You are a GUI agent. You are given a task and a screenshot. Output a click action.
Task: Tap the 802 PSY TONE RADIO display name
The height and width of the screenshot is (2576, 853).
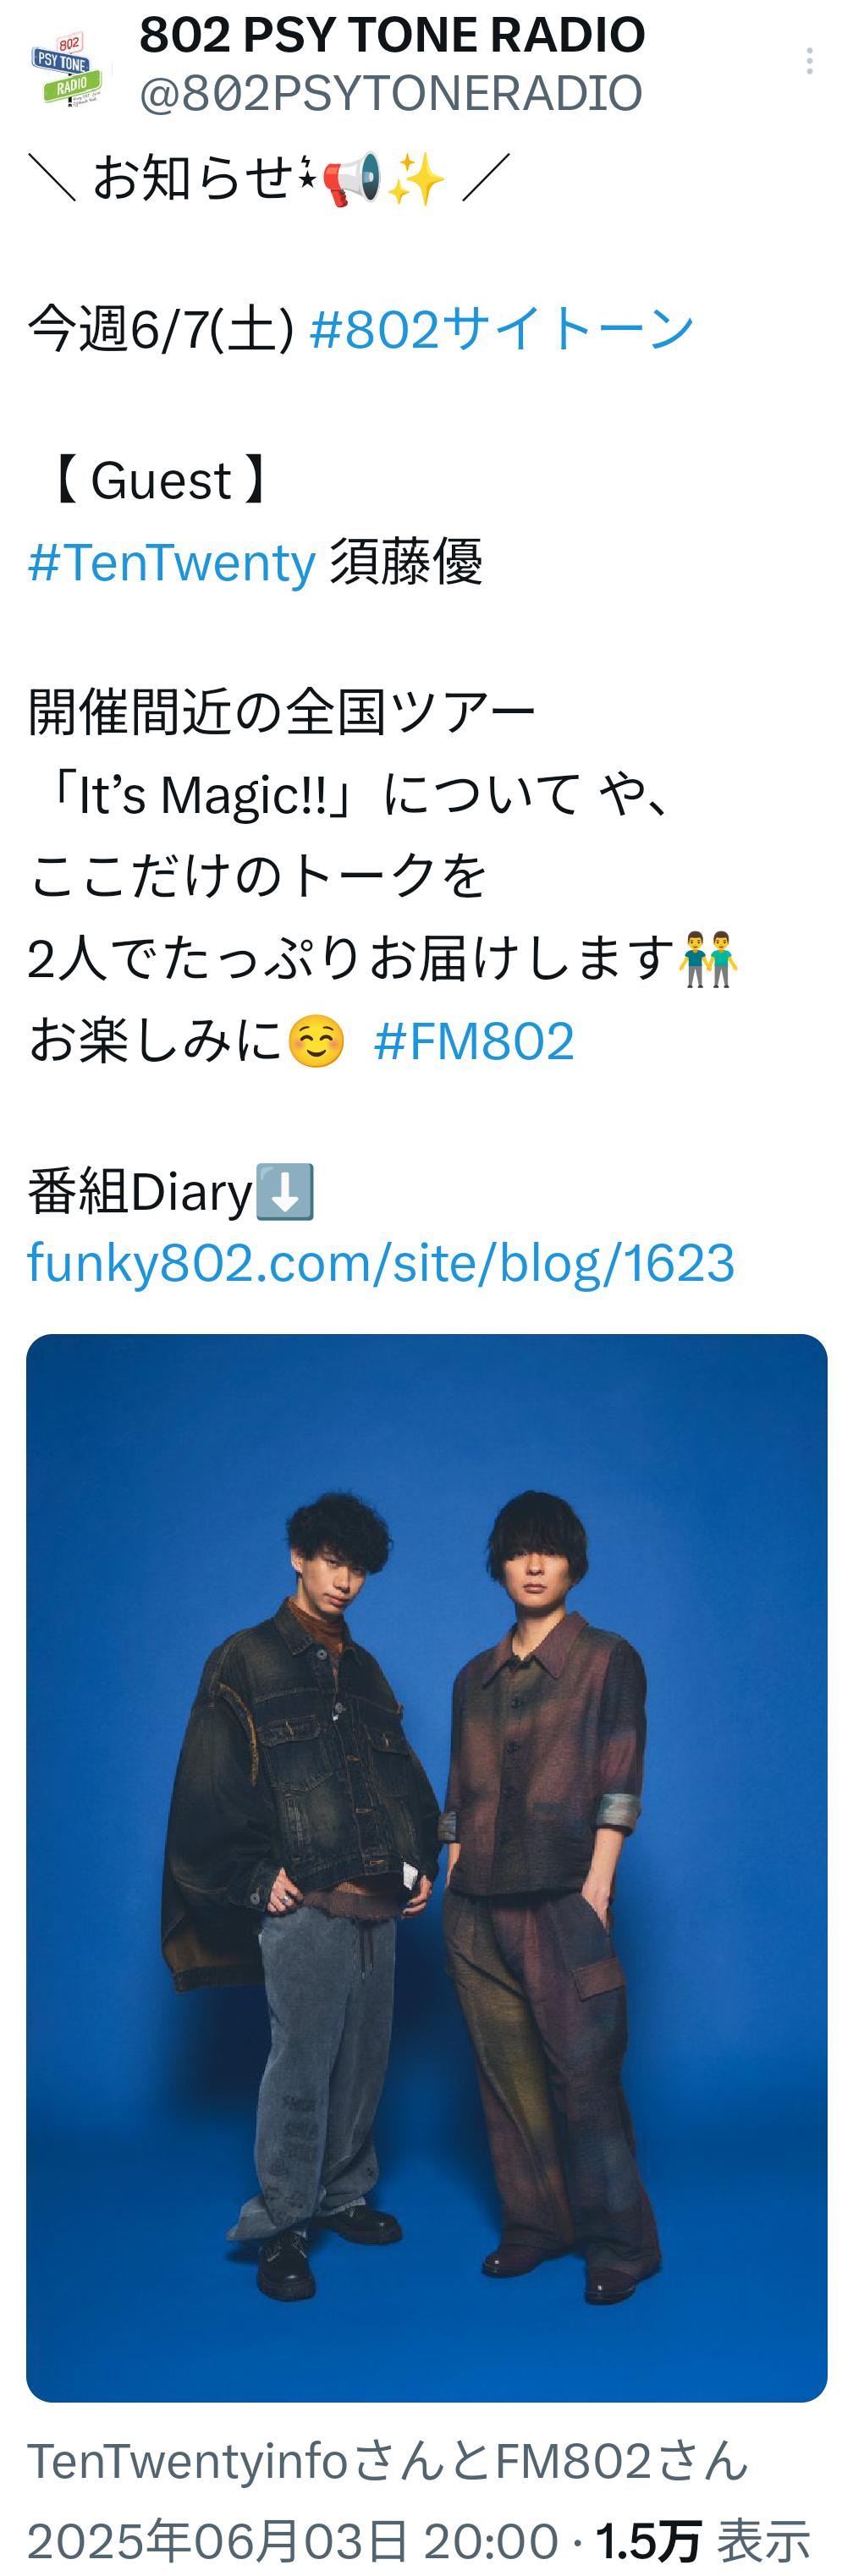tap(392, 35)
